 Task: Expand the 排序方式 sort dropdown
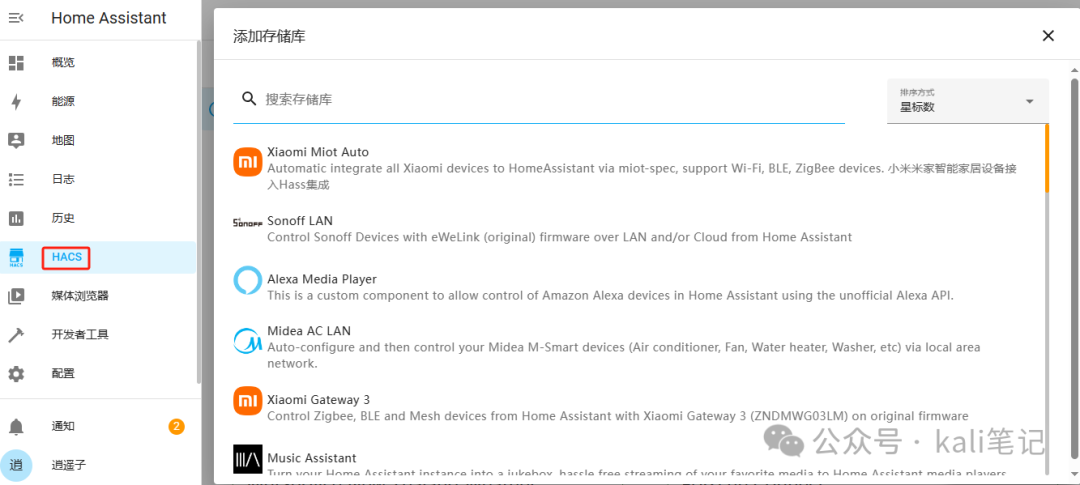[x=968, y=101]
